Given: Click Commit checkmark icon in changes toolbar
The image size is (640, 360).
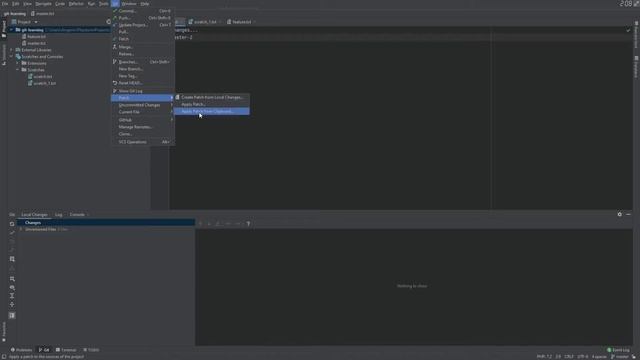Looking at the screenshot, I should tap(12, 233).
